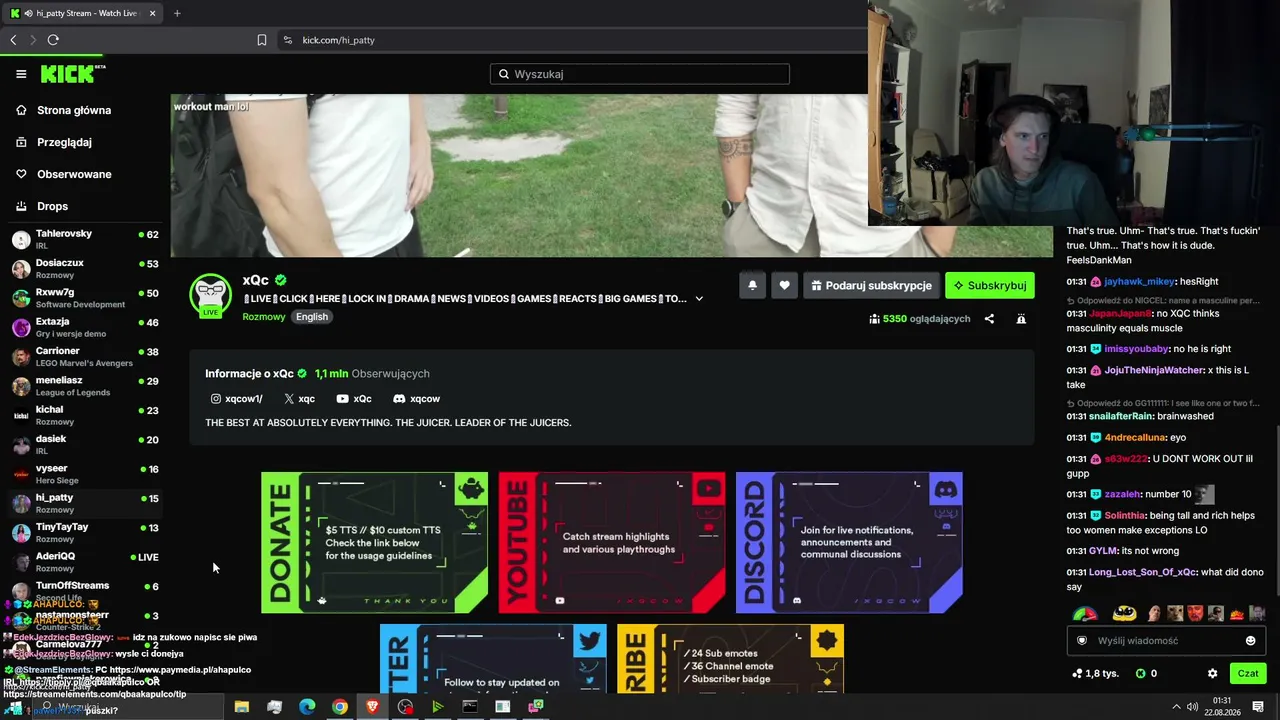Screen dimensions: 1280x720
Task: Bookmark this page in address bar
Action: [262, 40]
